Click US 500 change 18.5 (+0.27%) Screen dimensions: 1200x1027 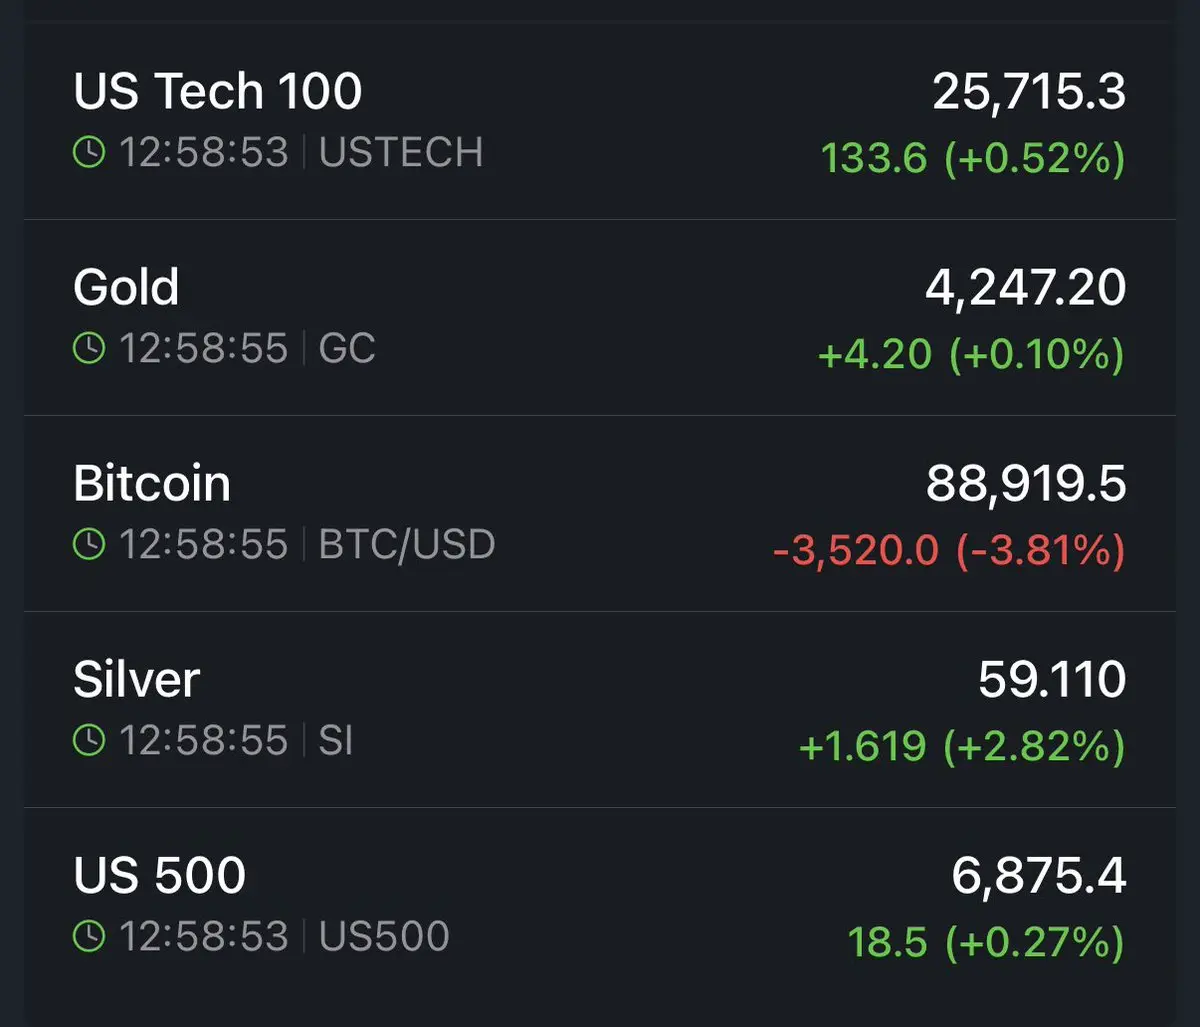coord(985,942)
